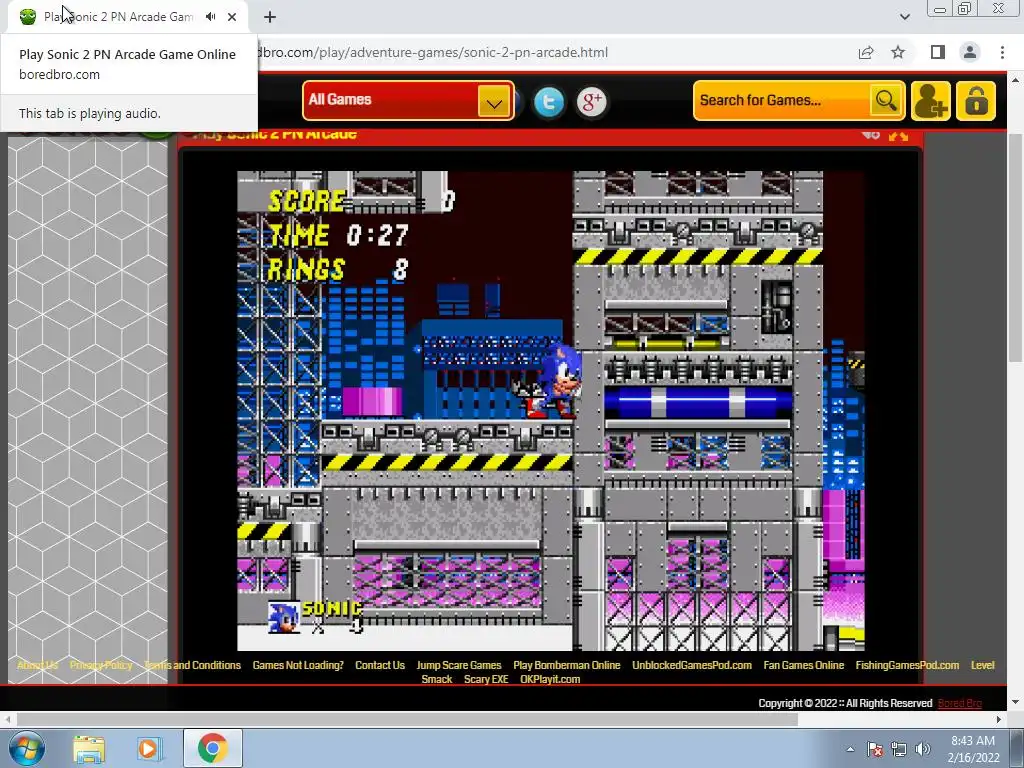Open the Terms and Conditions link
1024x768 pixels.
tap(193, 665)
